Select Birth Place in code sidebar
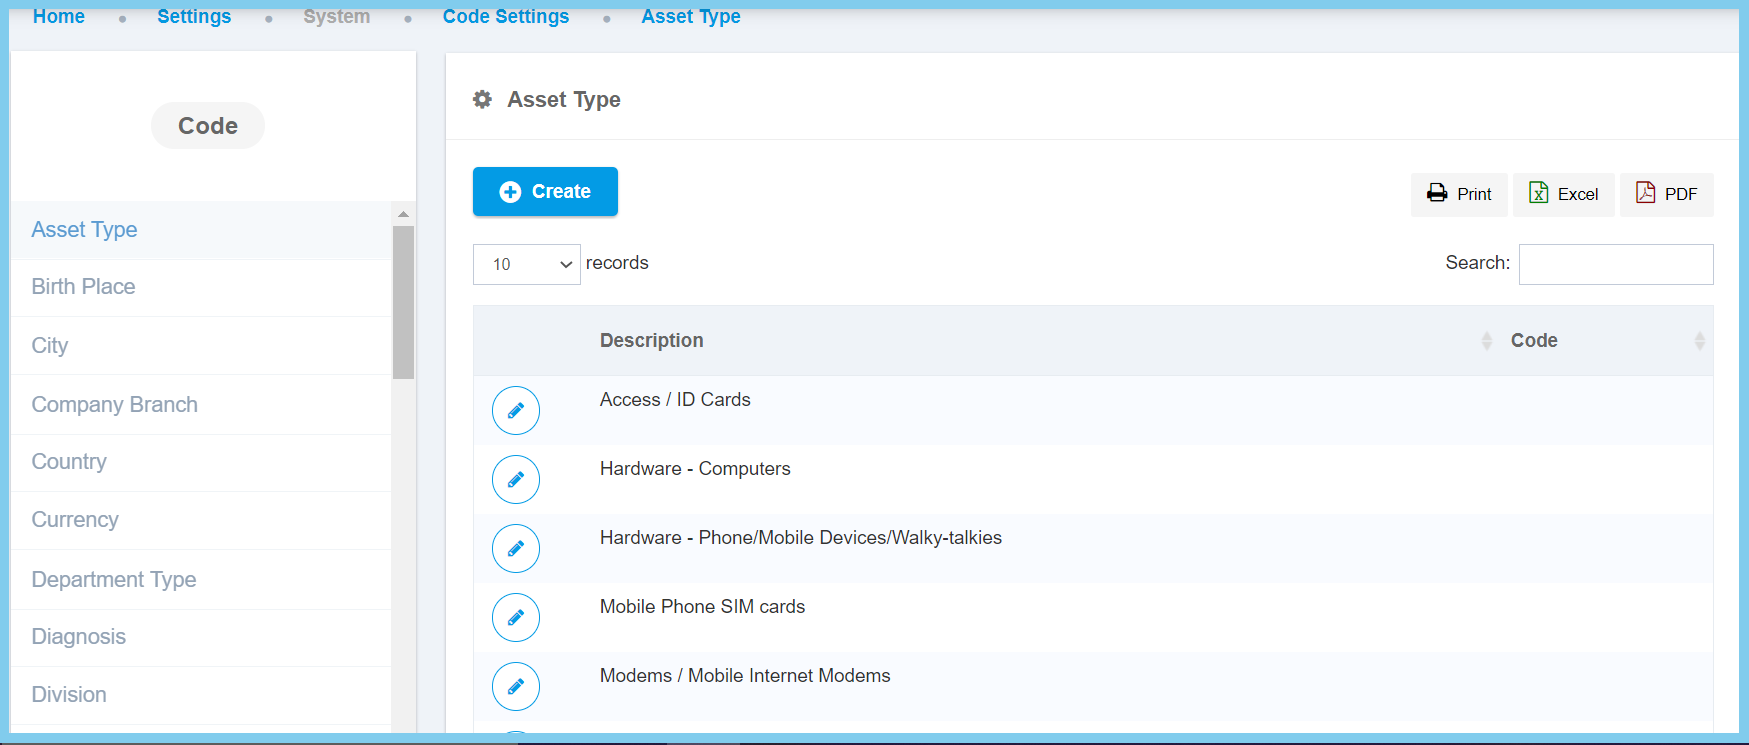 point(84,287)
